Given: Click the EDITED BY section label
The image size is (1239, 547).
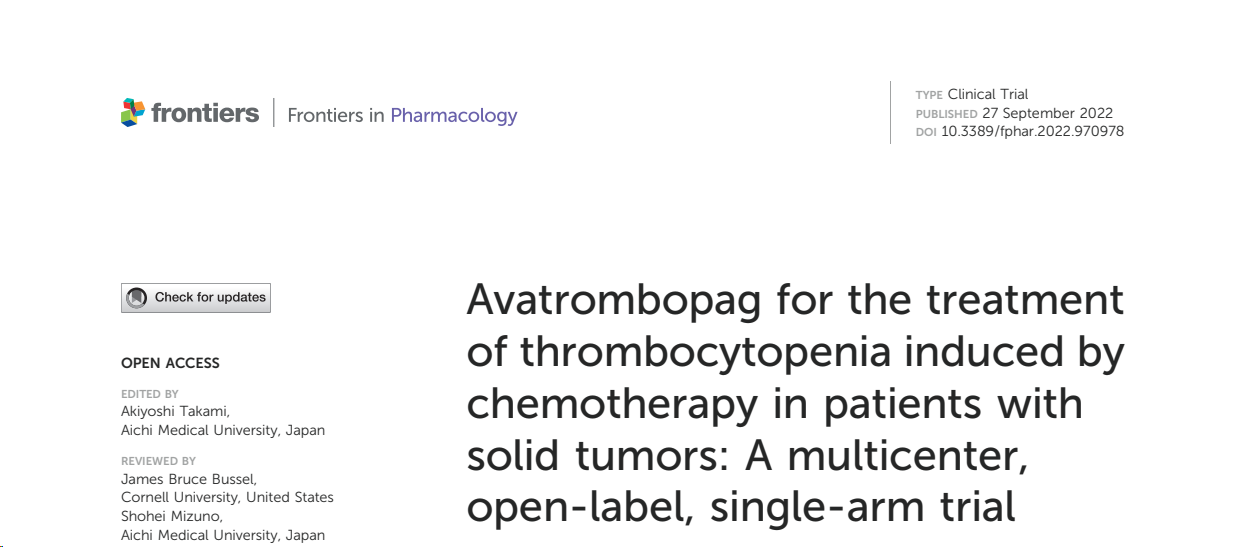Looking at the screenshot, I should (150, 394).
